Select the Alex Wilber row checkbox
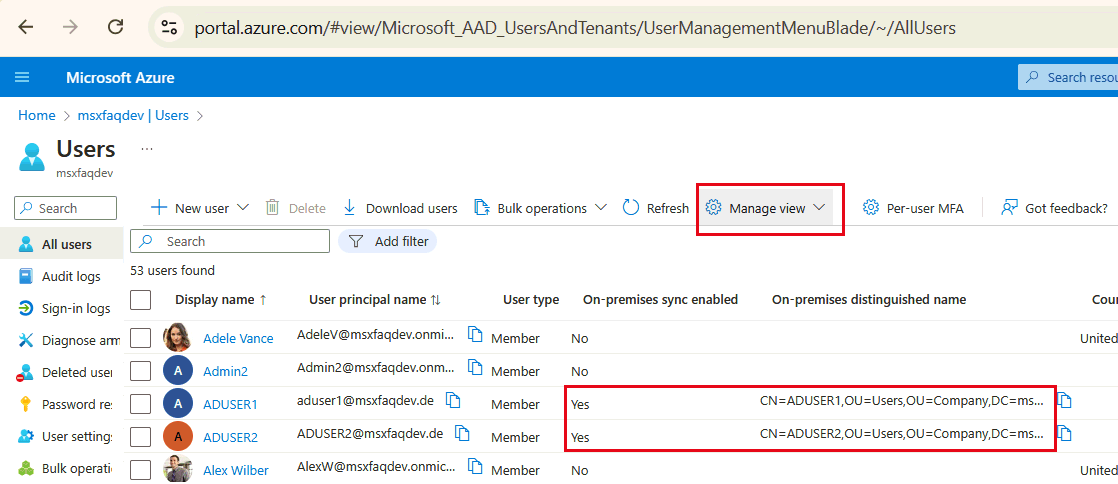Viewport: 1118px width, 484px height. pyautogui.click(x=140, y=470)
